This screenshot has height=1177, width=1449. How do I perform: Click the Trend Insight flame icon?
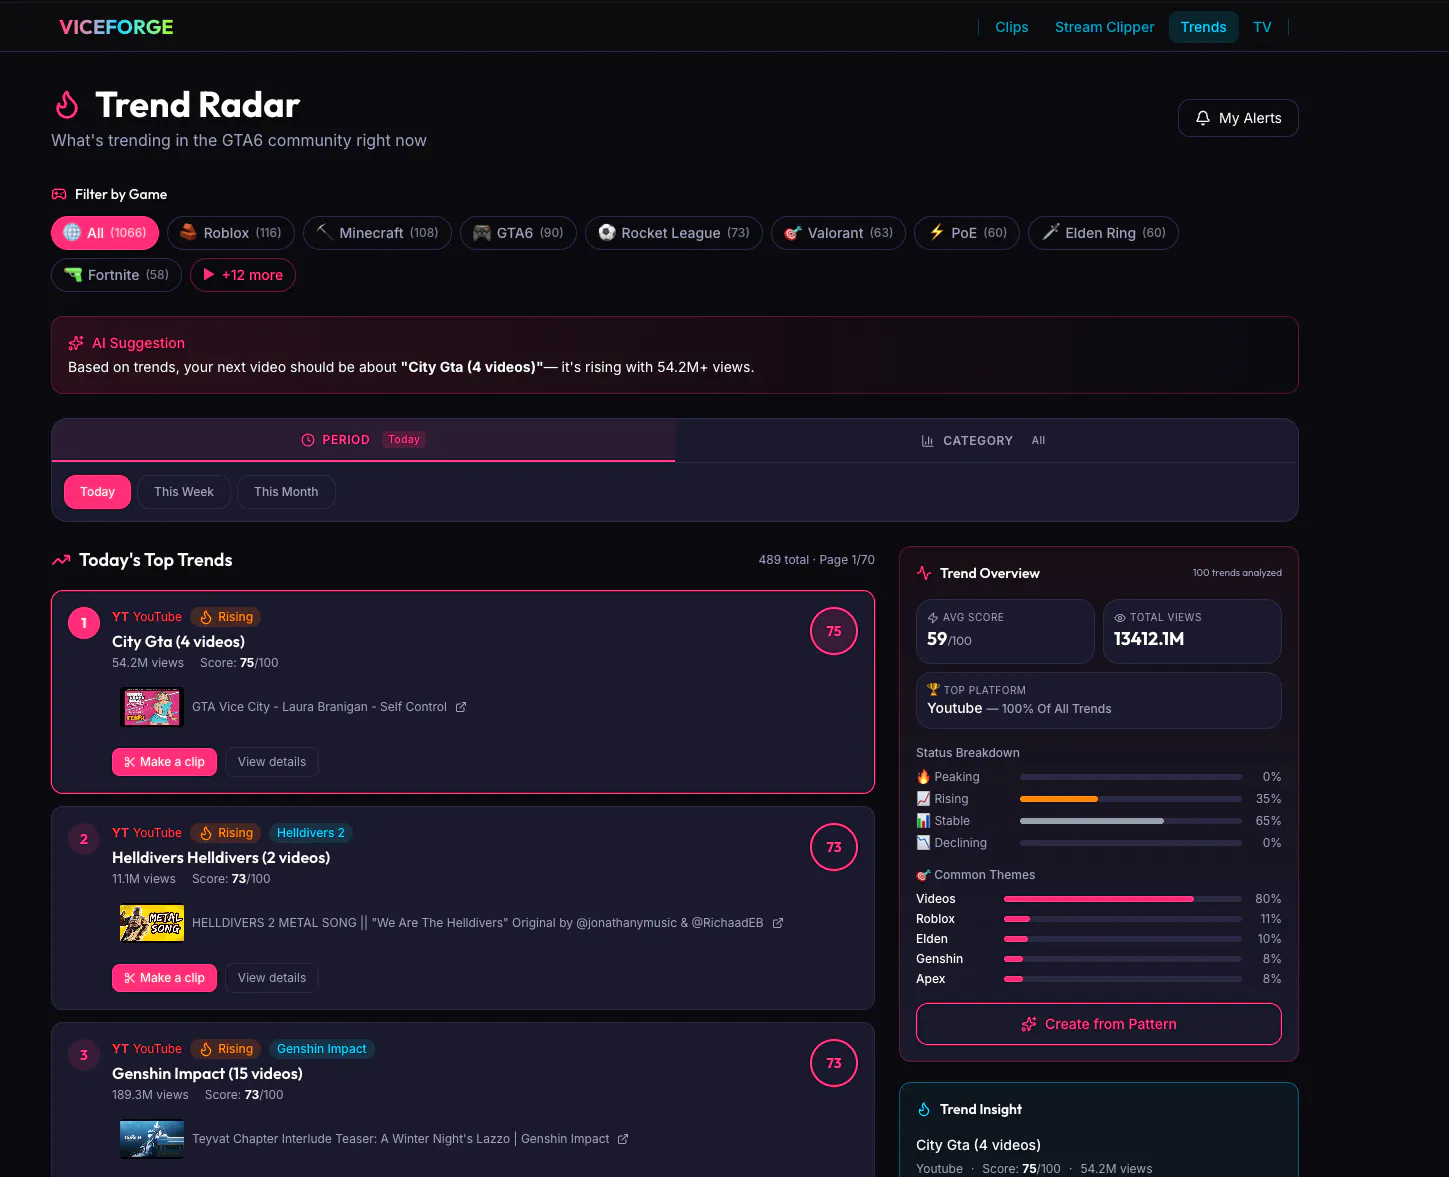924,1109
